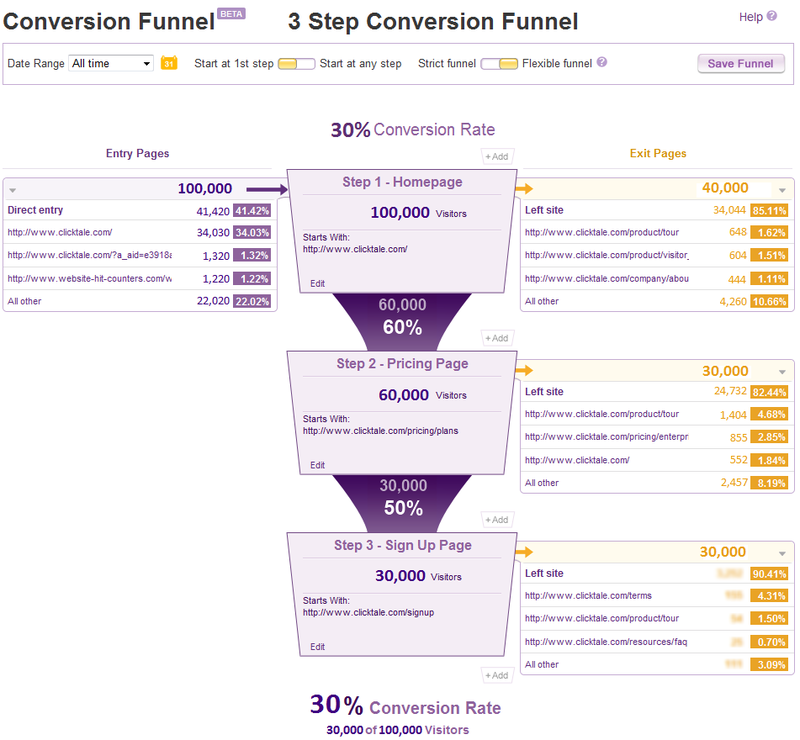
Task: Click +Add above Step 1 - Homepage
Action: pyautogui.click(x=497, y=156)
